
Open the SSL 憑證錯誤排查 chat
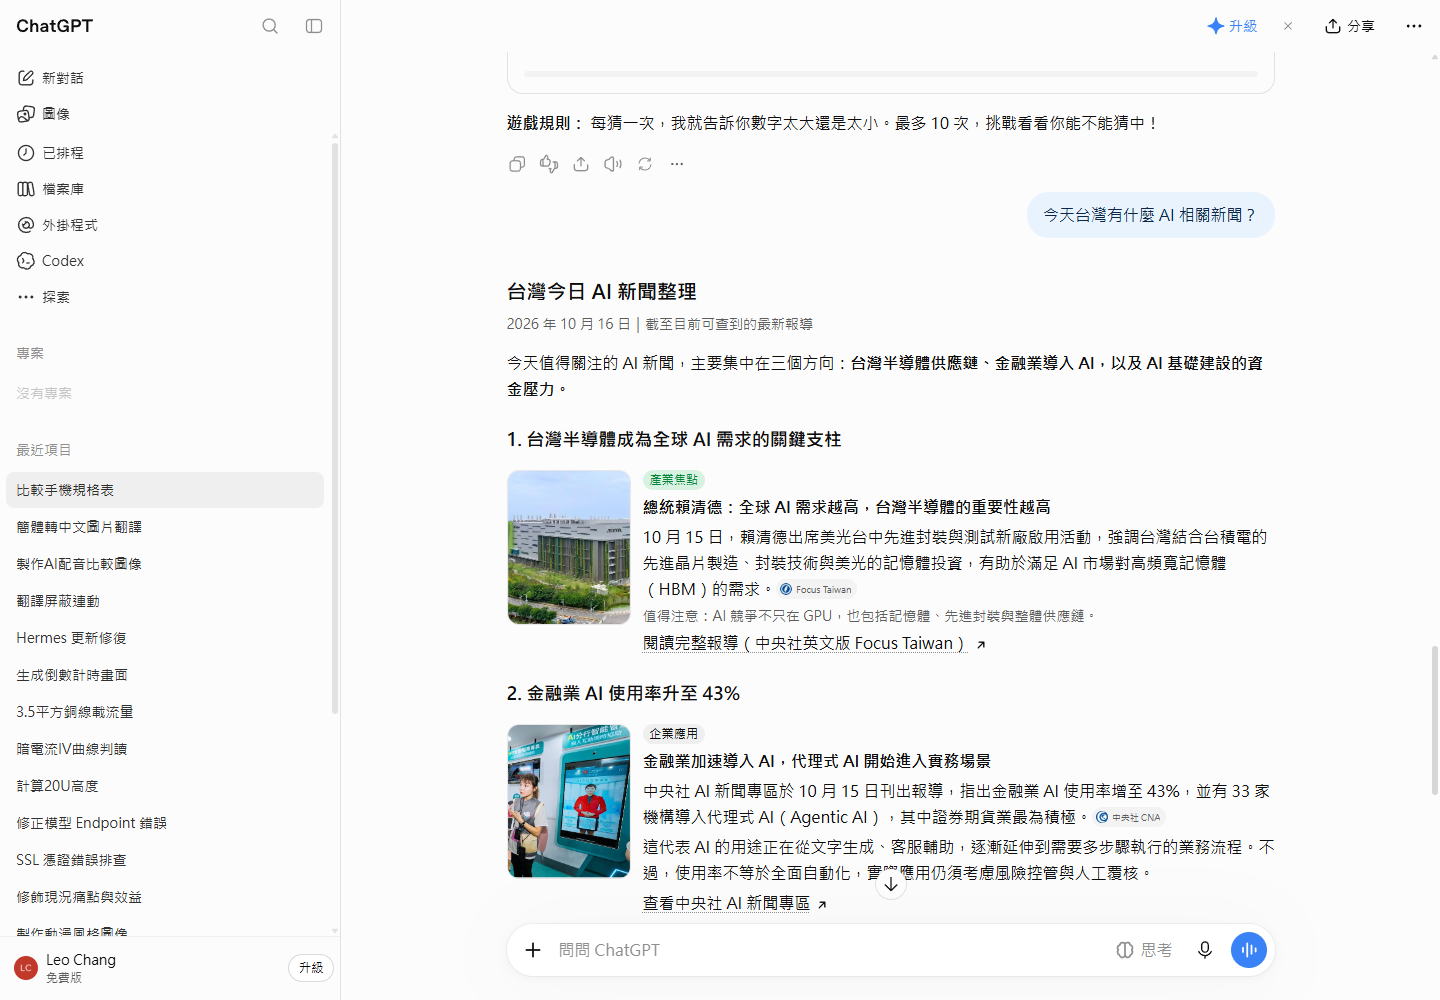[x=165, y=860]
